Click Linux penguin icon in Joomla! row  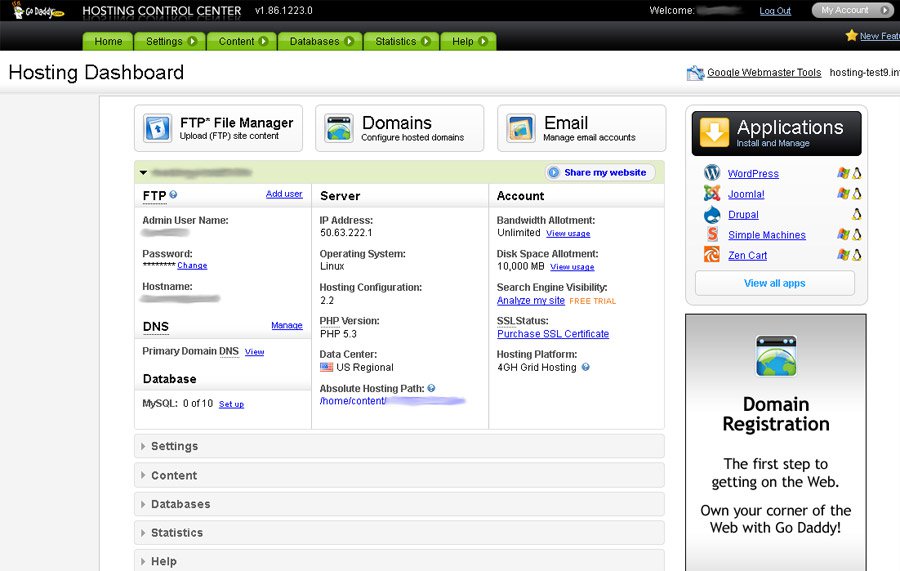click(856, 194)
